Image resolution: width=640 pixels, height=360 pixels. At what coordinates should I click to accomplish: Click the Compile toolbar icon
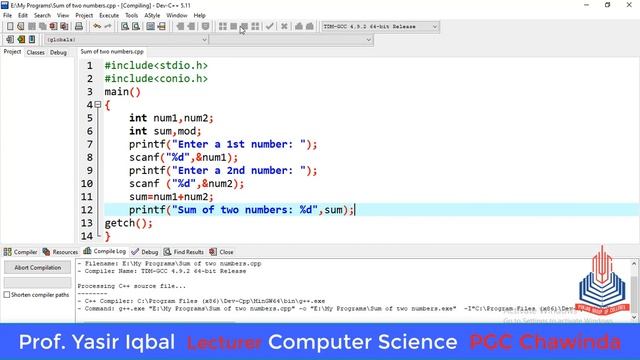[x=222, y=26]
